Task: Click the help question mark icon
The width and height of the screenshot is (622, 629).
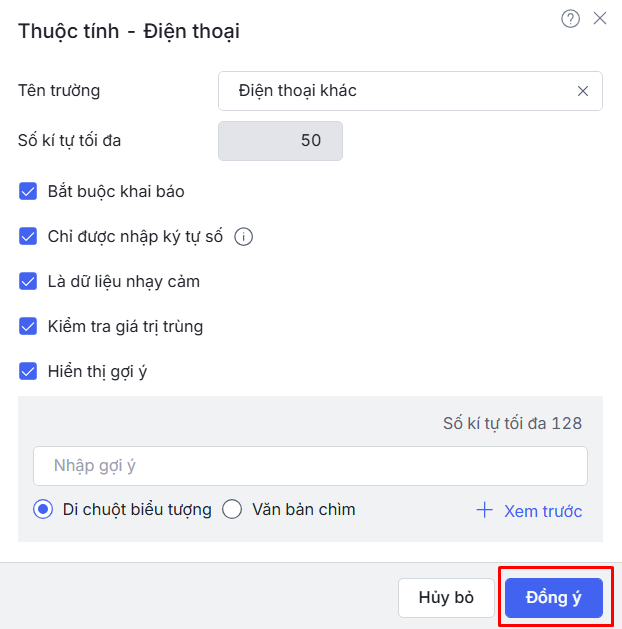Action: tap(570, 19)
